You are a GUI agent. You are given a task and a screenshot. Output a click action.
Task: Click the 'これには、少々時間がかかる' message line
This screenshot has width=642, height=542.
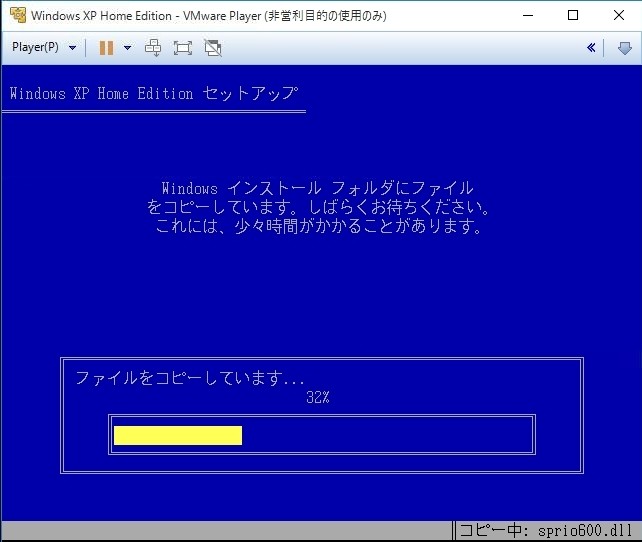pyautogui.click(x=318, y=226)
